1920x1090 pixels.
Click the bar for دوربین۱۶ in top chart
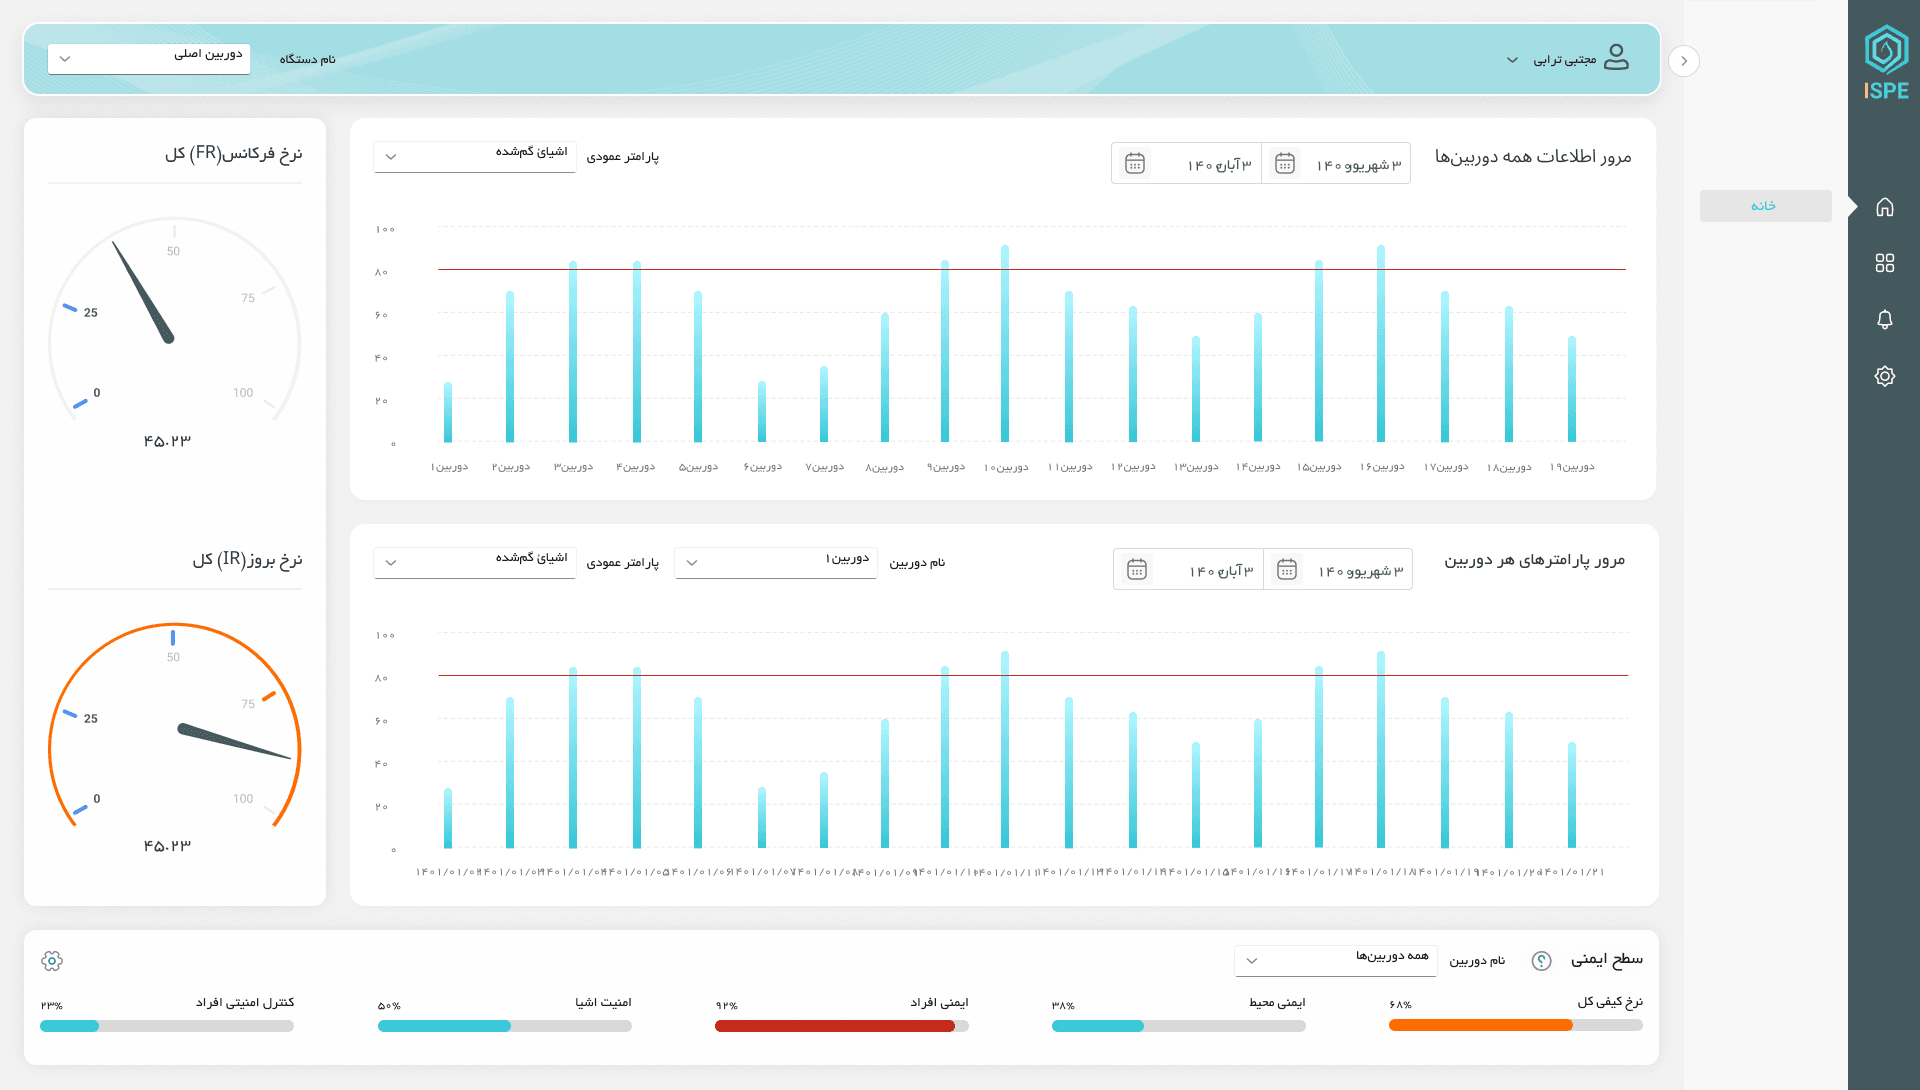(1381, 343)
